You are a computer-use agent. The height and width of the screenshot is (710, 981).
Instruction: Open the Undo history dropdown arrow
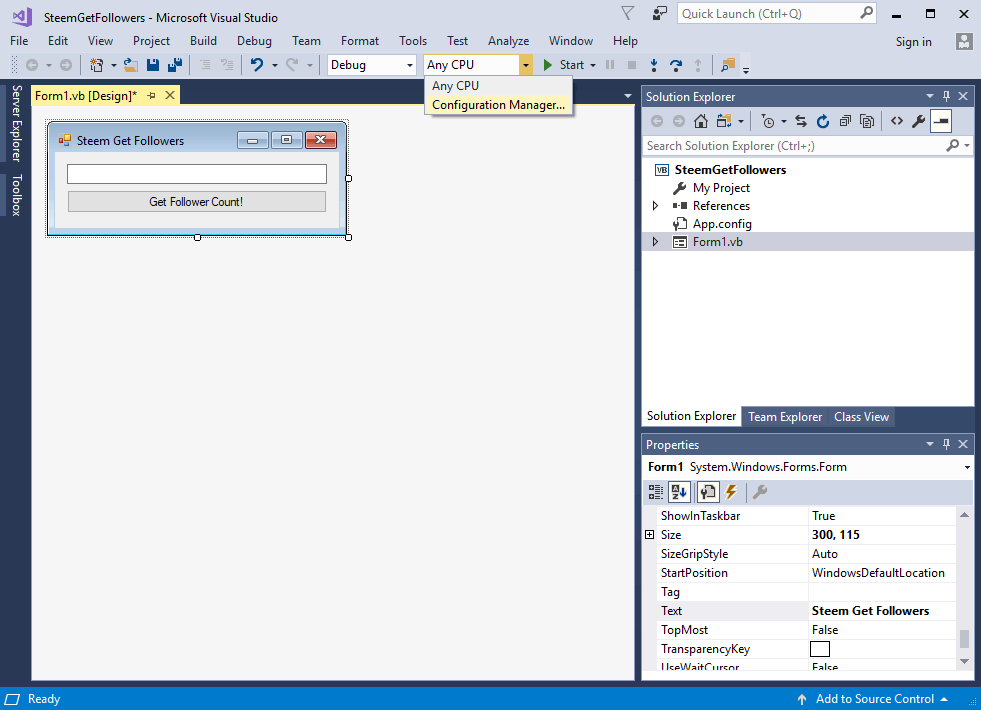pyautogui.click(x=274, y=65)
